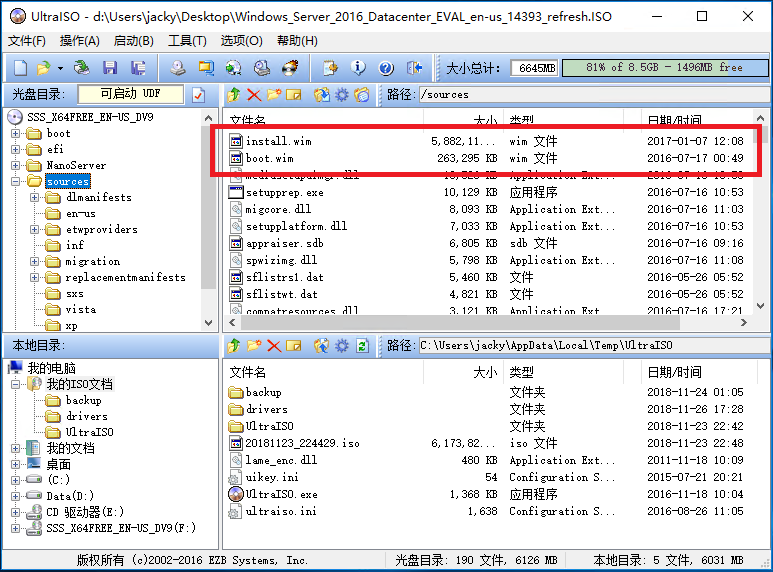
Task: Expand the boot folder in disc tree
Action: (x=15, y=134)
